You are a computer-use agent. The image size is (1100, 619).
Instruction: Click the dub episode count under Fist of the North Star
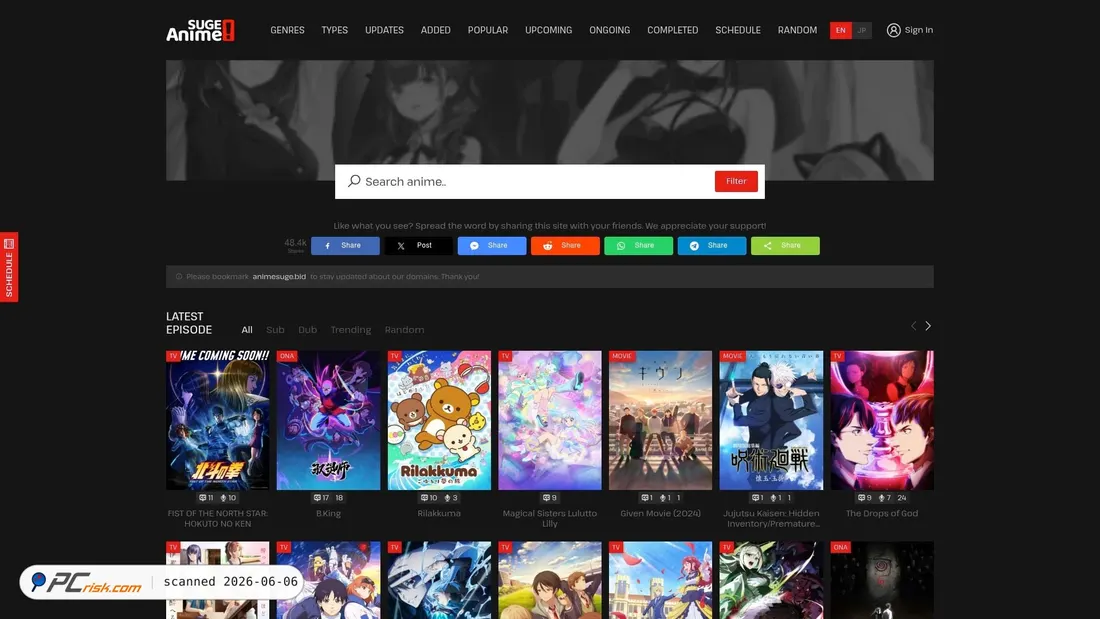[x=228, y=498]
